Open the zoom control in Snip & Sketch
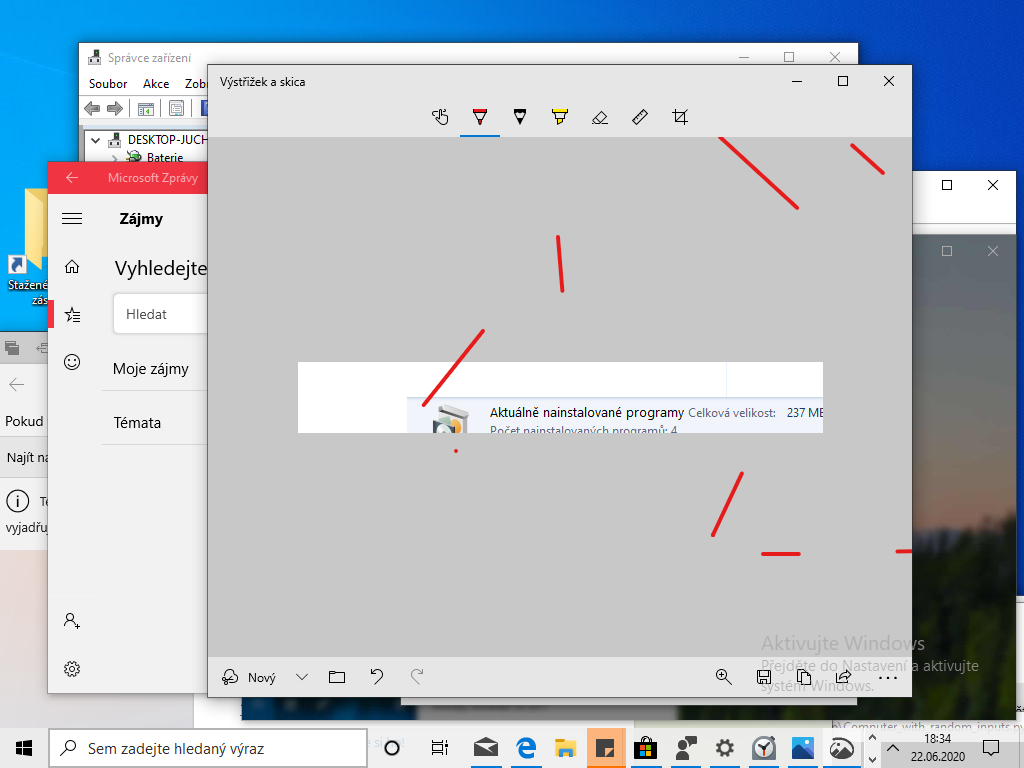 click(724, 677)
